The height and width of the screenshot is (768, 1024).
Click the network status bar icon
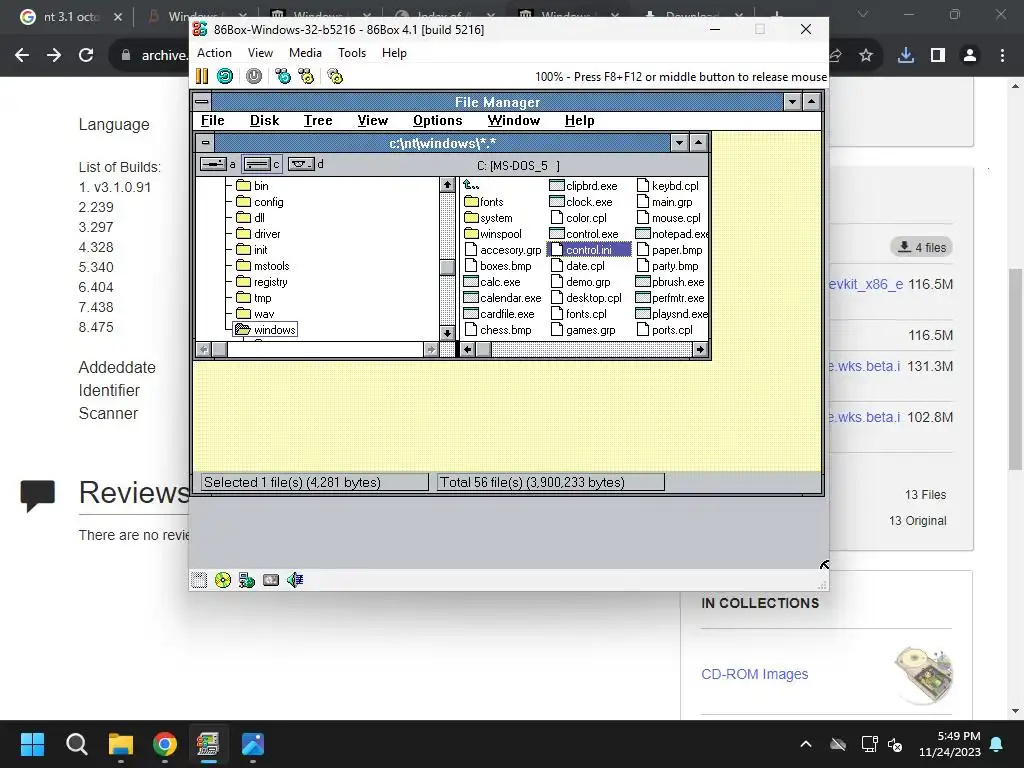[x=247, y=580]
